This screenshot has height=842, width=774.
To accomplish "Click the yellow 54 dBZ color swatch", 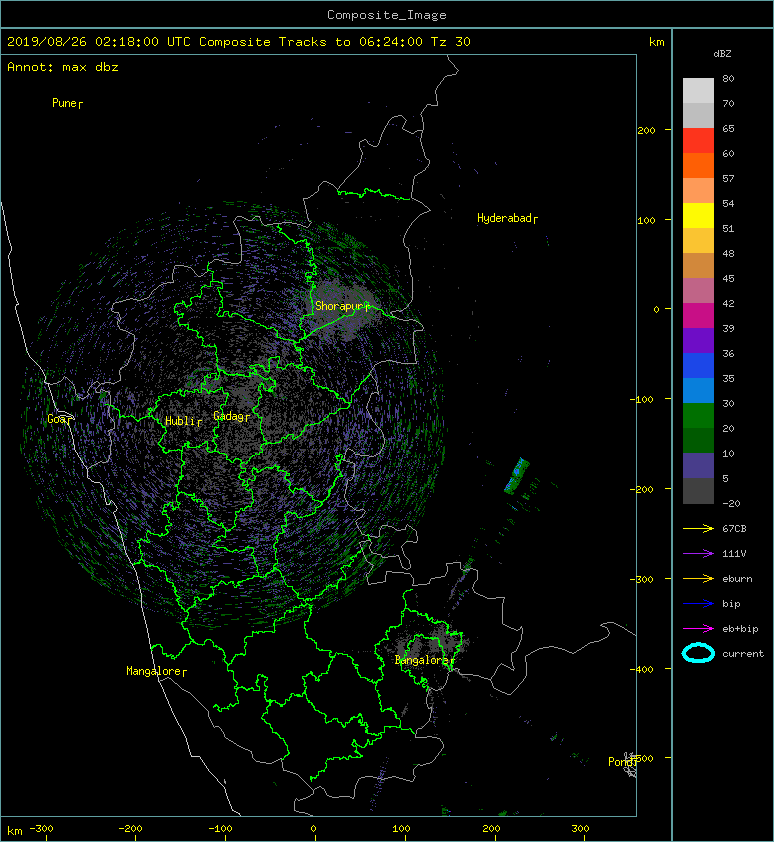I will coord(698,215).
